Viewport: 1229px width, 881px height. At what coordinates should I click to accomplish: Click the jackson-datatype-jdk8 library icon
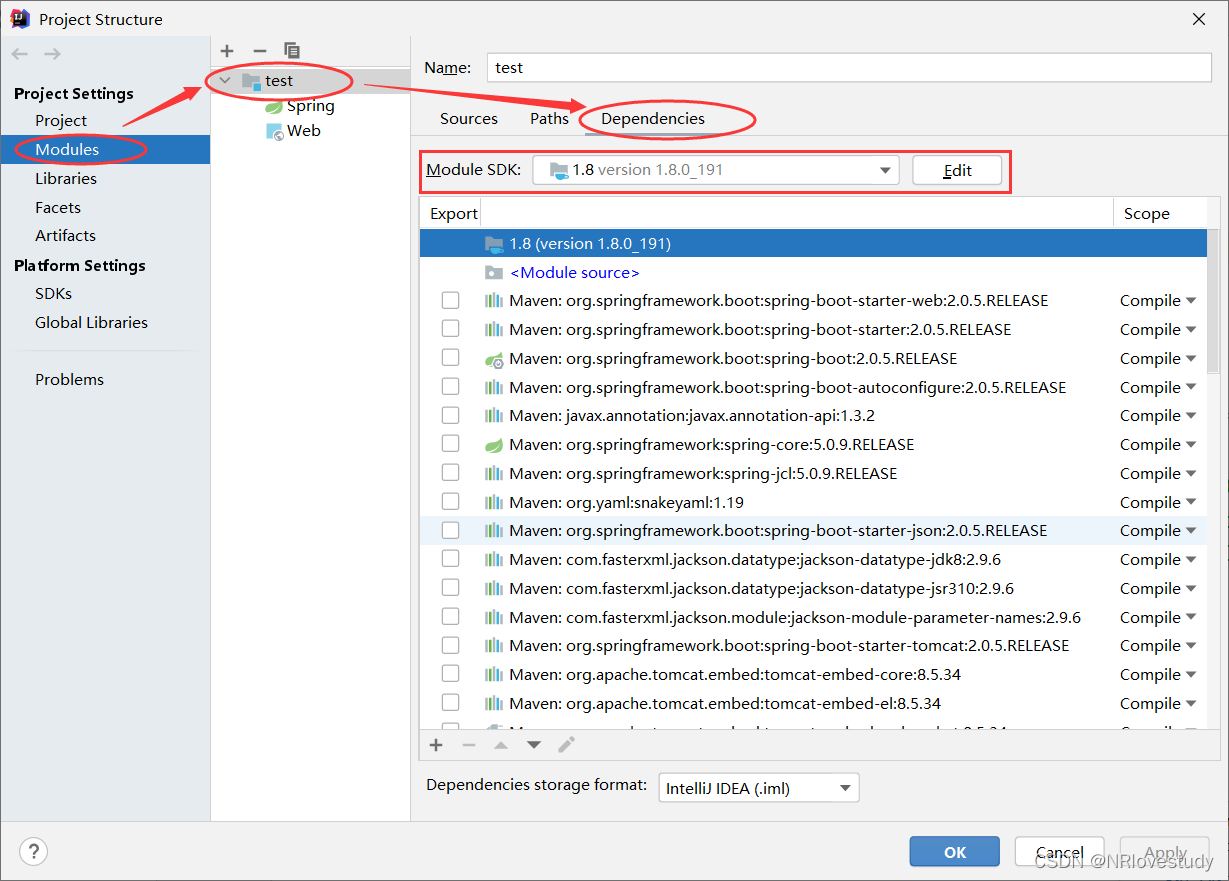point(494,560)
